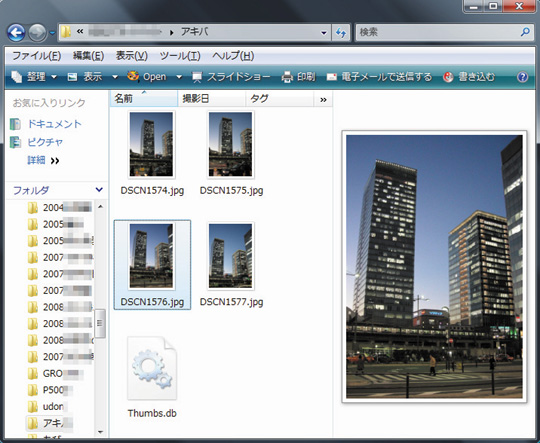The height and width of the screenshot is (443, 540).
Task: Click the 印刷 print button
Action: tap(298, 76)
